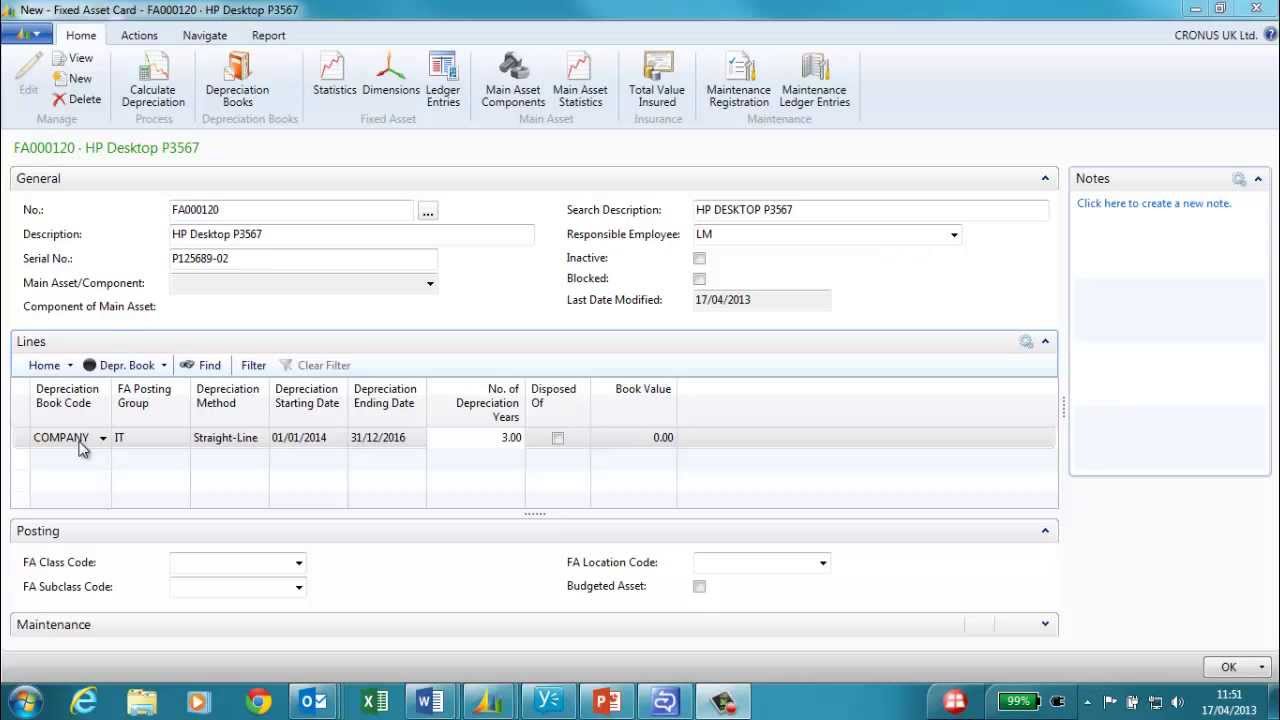Open the FA Location Code dropdown
The image size is (1280, 720).
pyautogui.click(x=823, y=563)
